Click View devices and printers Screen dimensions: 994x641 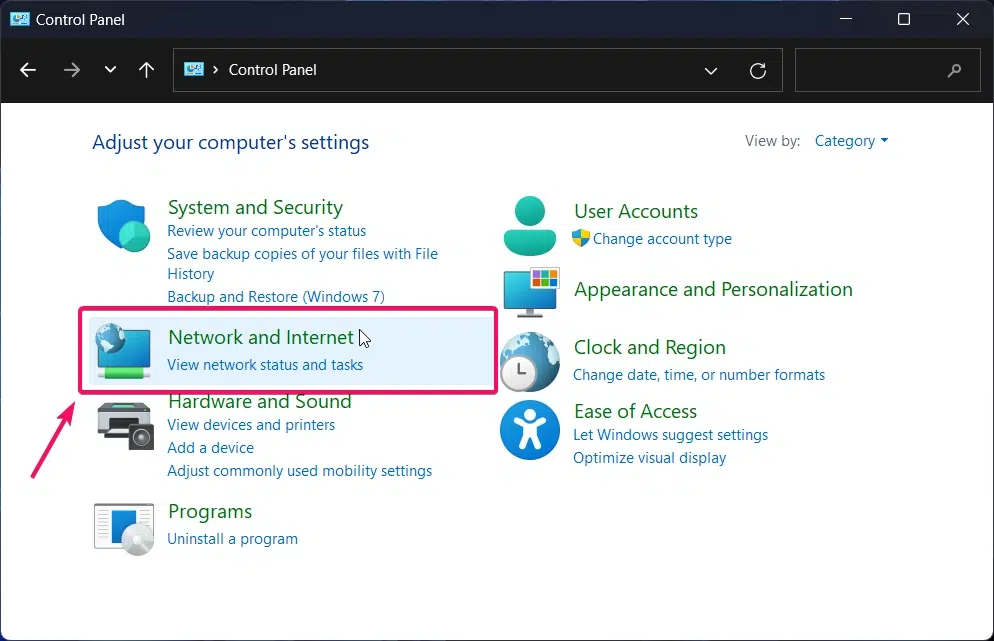[251, 425]
